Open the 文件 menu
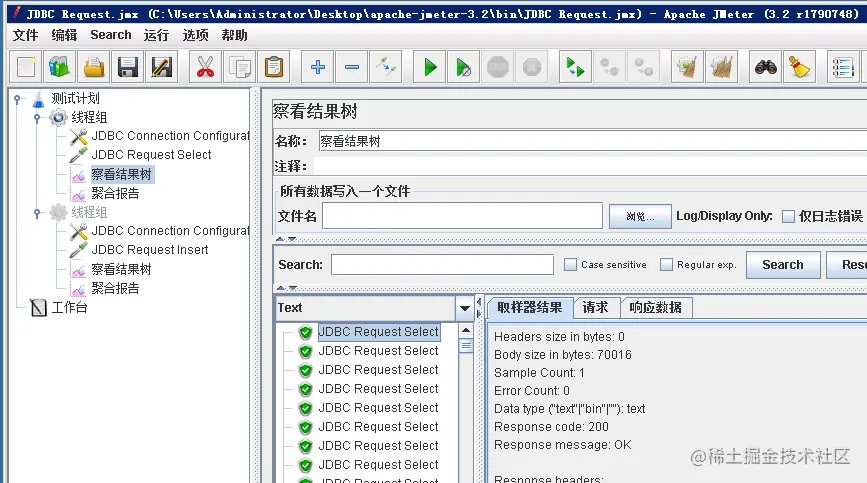 [x=25, y=35]
